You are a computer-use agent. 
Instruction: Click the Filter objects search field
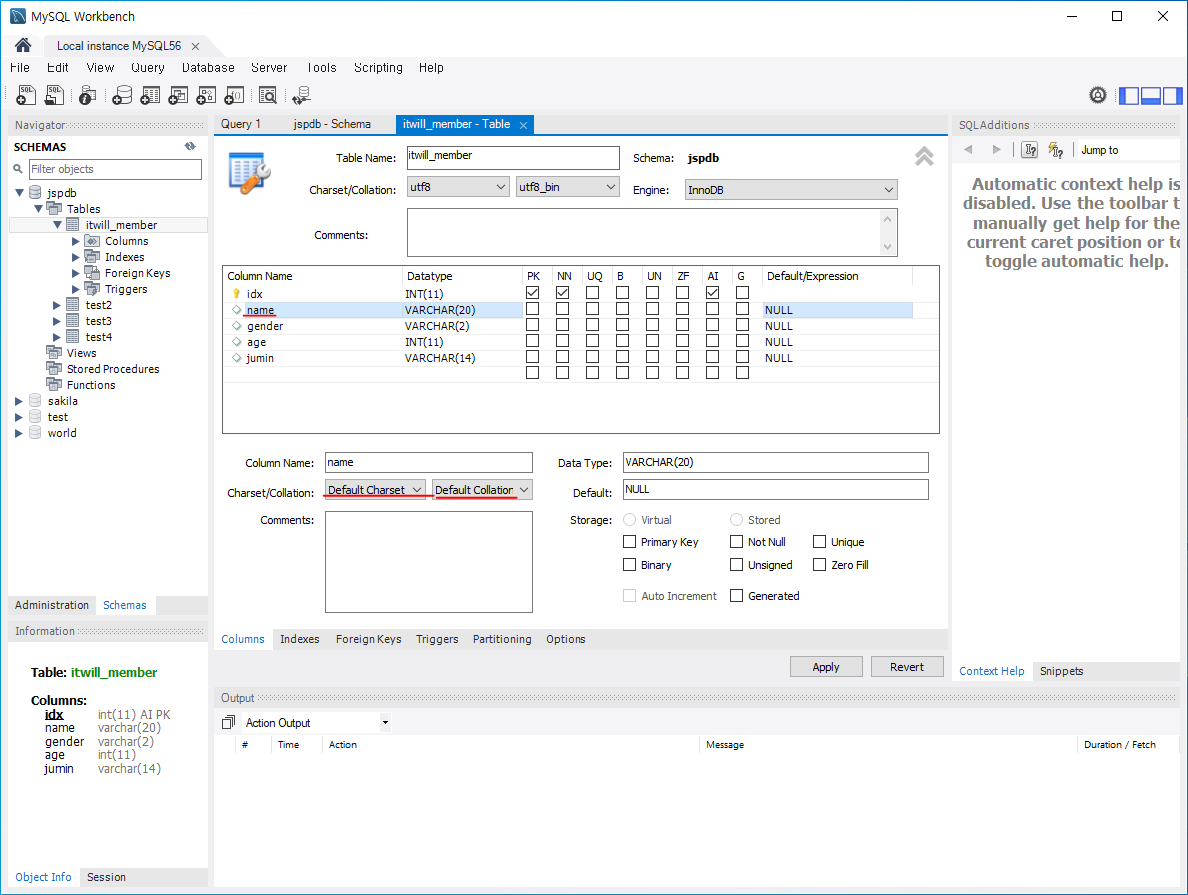coord(115,169)
